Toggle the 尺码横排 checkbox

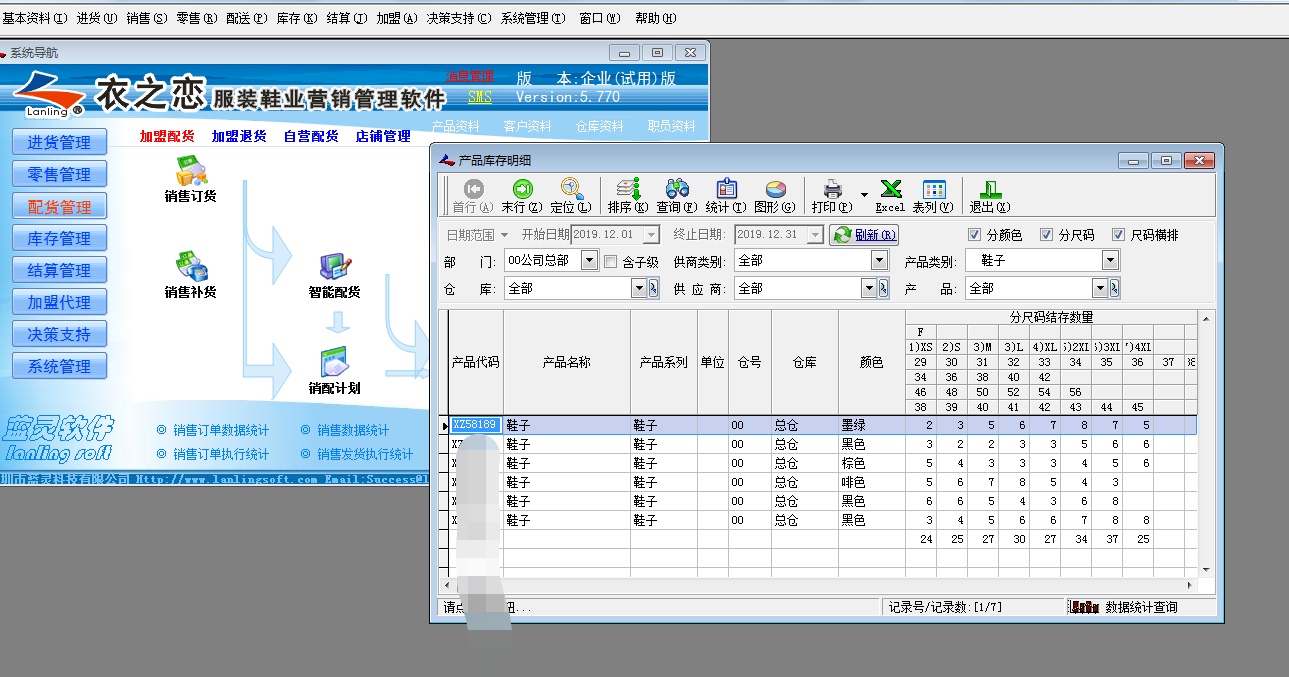click(1119, 234)
